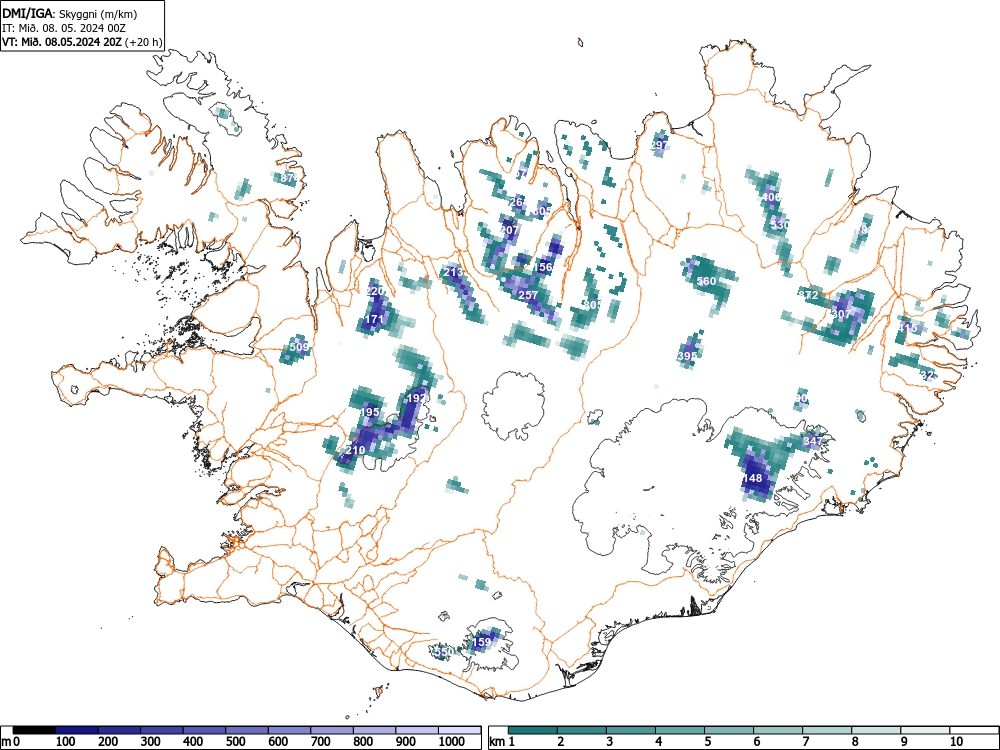
Task: Click the 100 label in the meter legend
Action: (65, 742)
